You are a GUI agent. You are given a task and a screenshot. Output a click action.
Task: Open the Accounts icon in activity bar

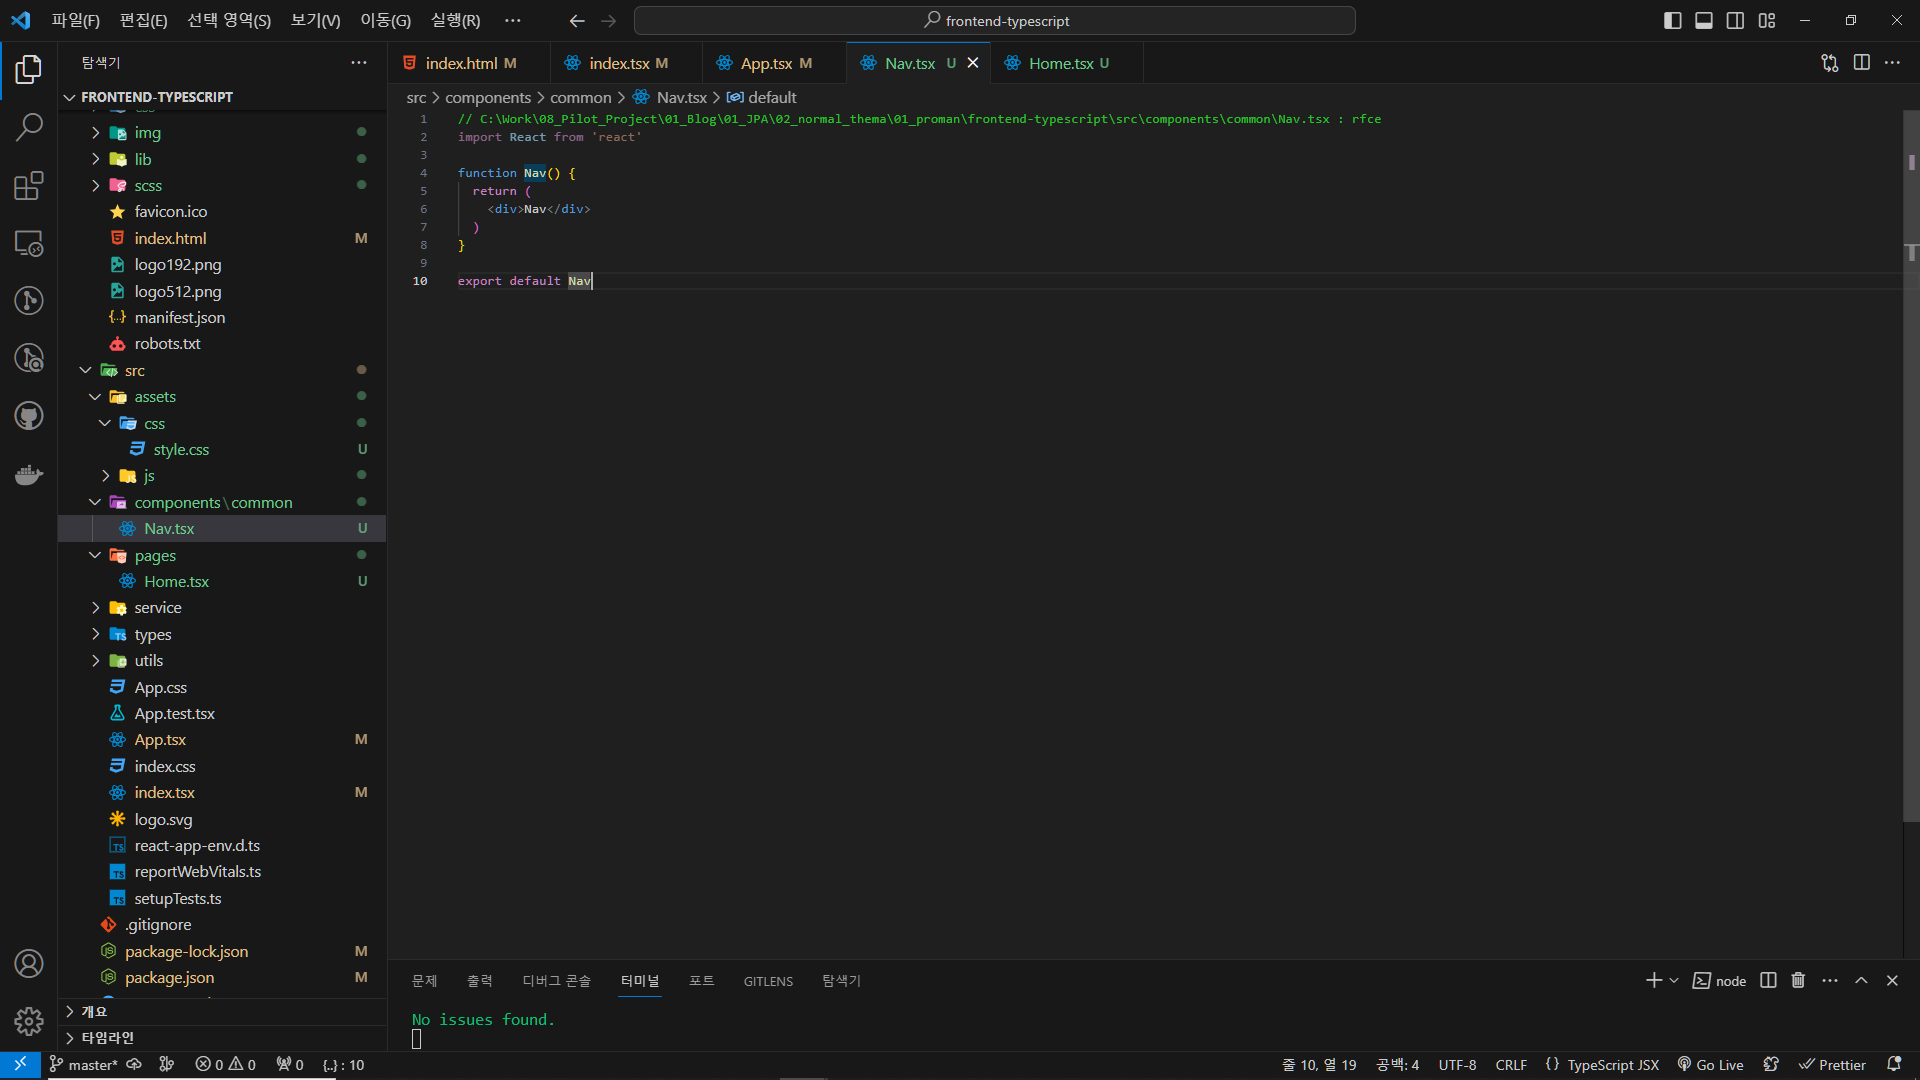(x=29, y=964)
